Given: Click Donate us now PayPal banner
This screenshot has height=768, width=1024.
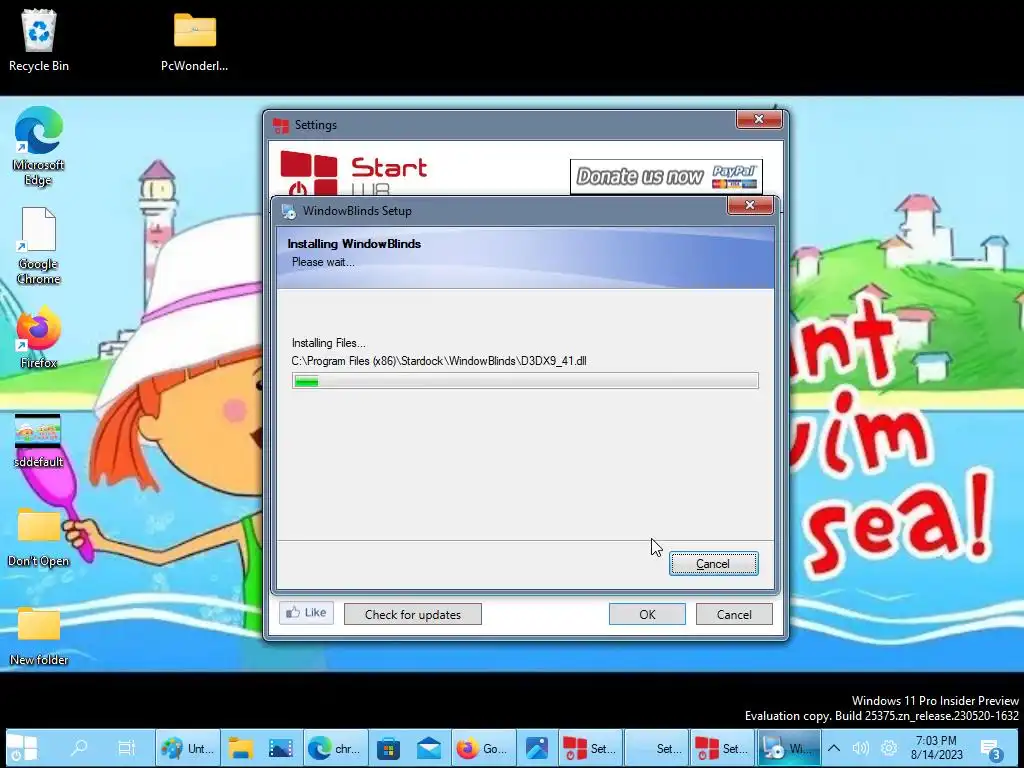Looking at the screenshot, I should (x=666, y=176).
